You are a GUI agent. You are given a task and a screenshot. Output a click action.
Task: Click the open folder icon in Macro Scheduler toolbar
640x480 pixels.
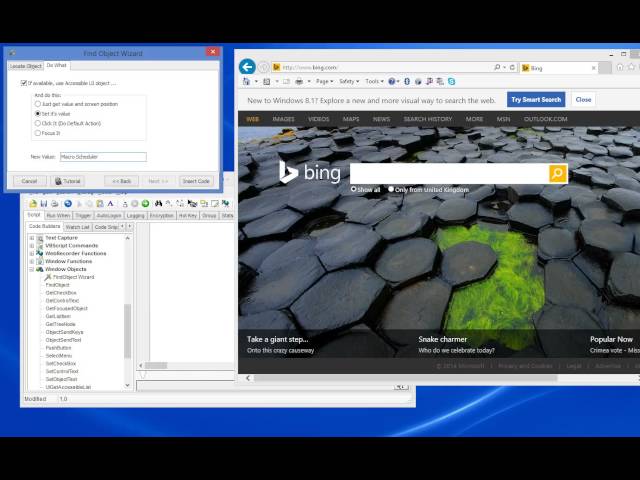point(33,203)
